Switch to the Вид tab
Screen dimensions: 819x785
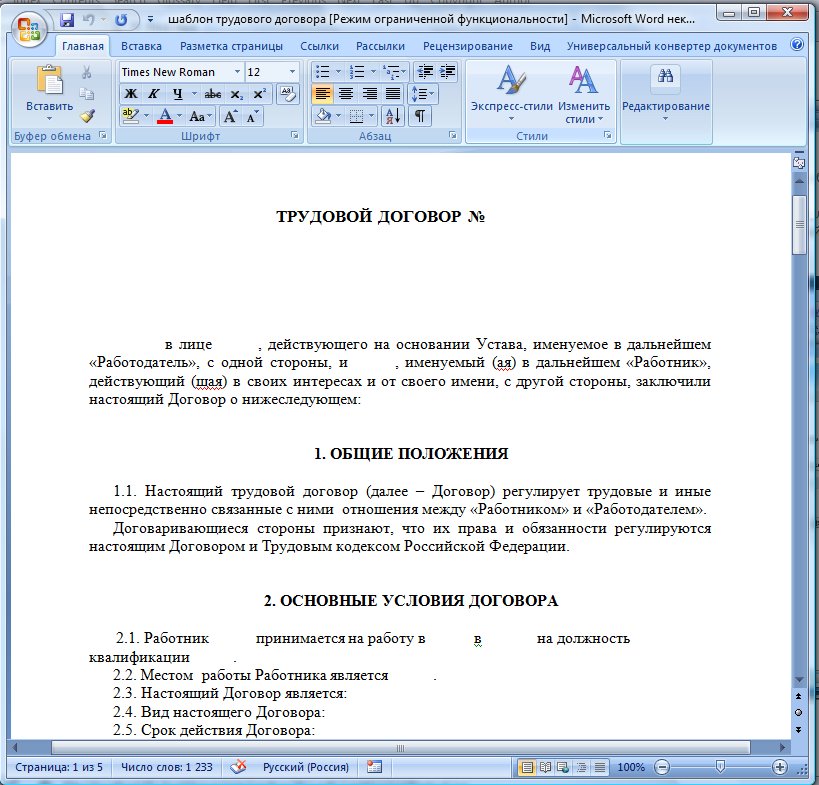[540, 46]
